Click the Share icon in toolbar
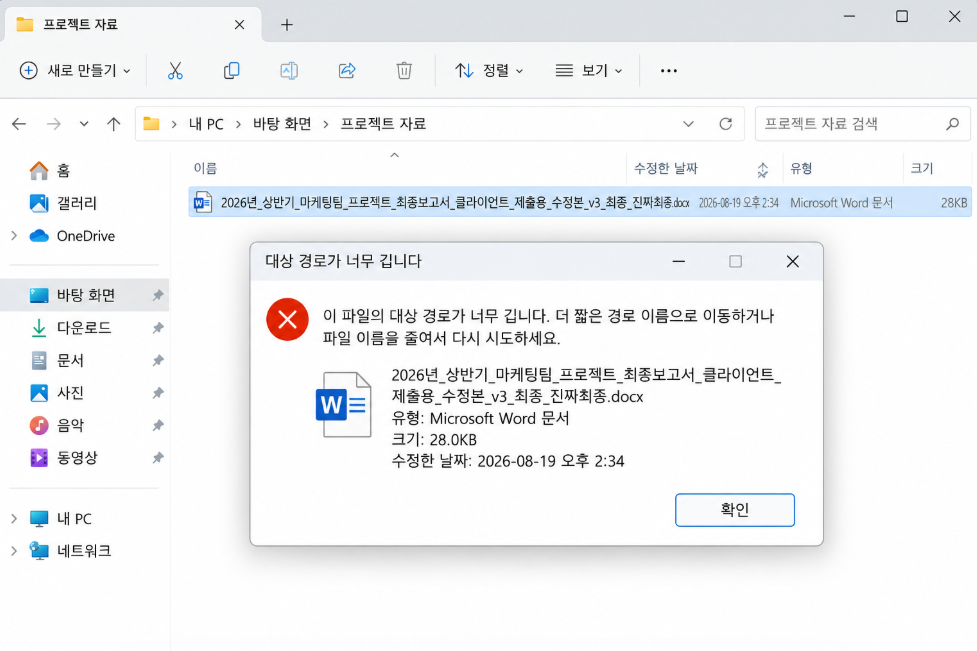 [347, 70]
